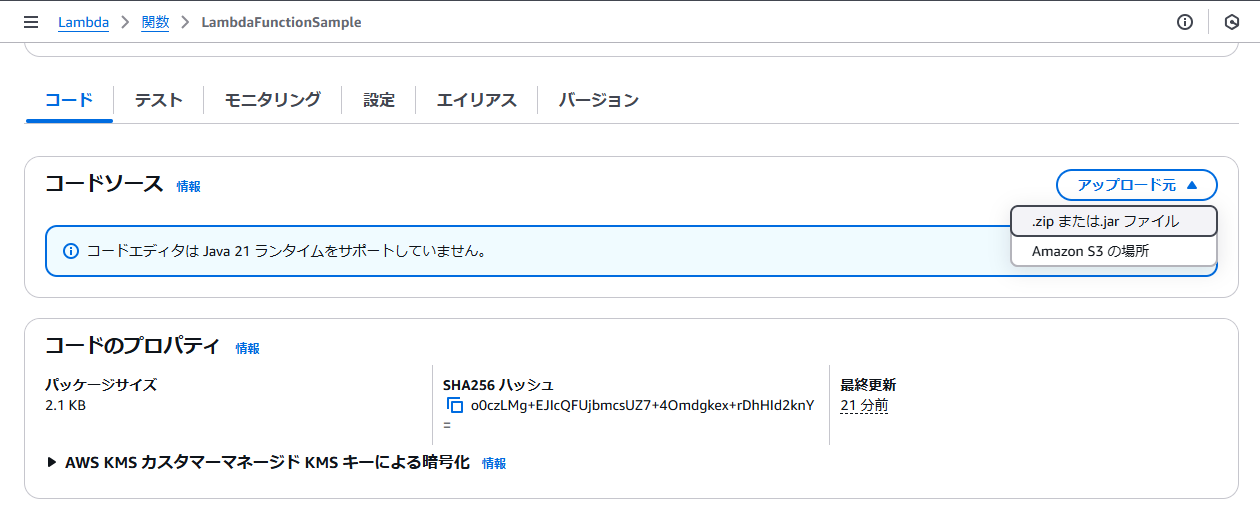
Task: Click the Java 21 runtime notice text
Action: (x=287, y=251)
